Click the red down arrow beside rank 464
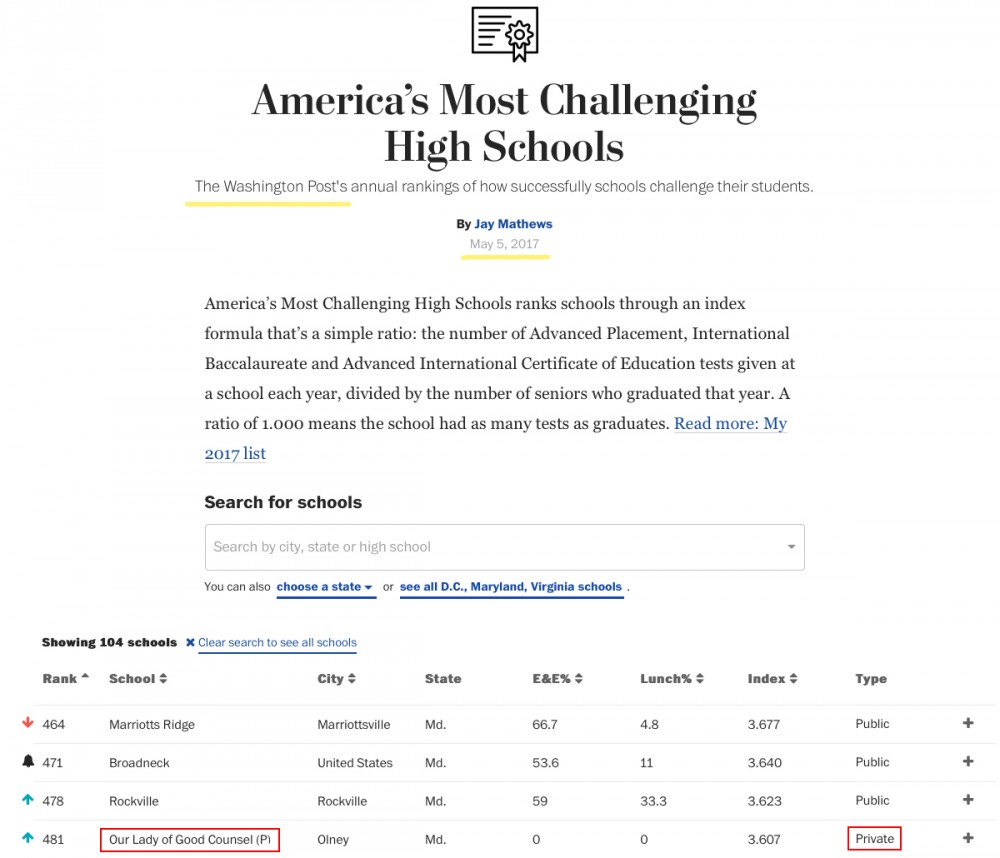Image resolution: width=1000 pixels, height=858 pixels. click(x=27, y=723)
